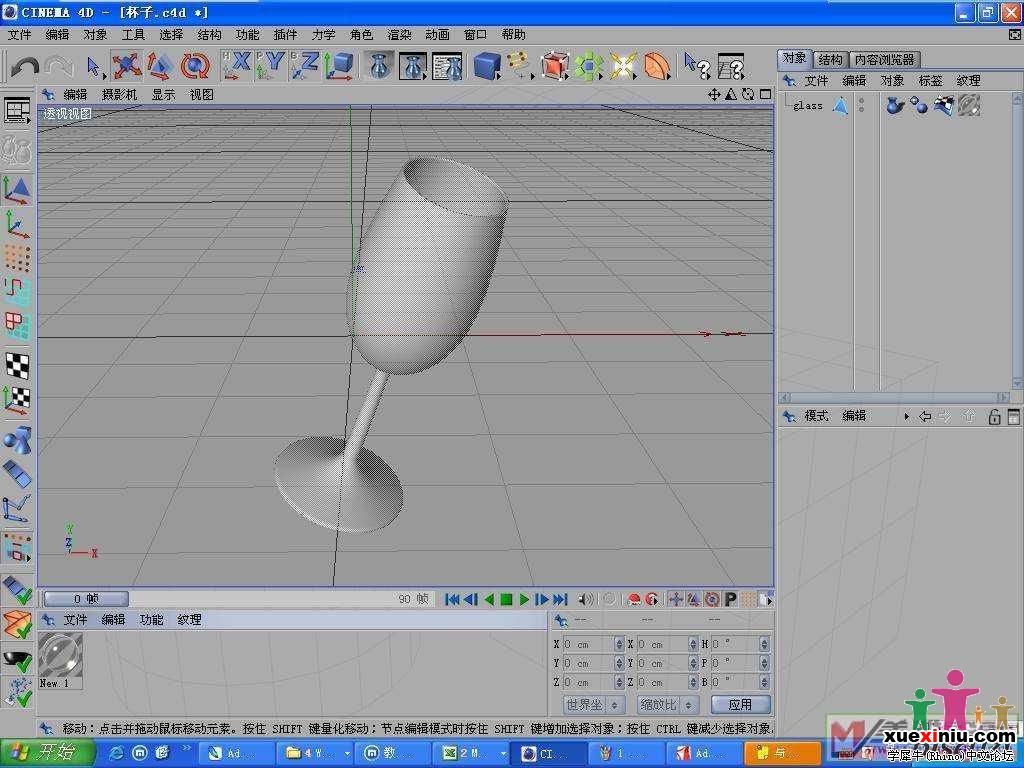Image resolution: width=1024 pixels, height=768 pixels.
Task: Click the Redo arrow in the toolbar
Action: point(59,67)
